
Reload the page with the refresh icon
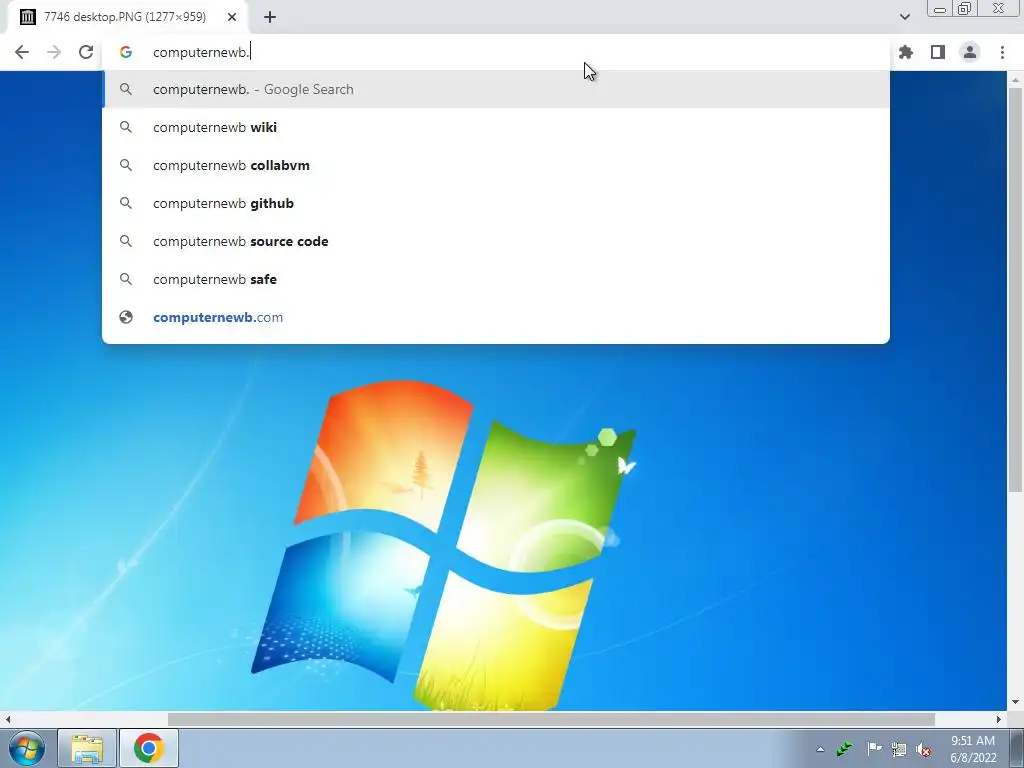(86, 52)
